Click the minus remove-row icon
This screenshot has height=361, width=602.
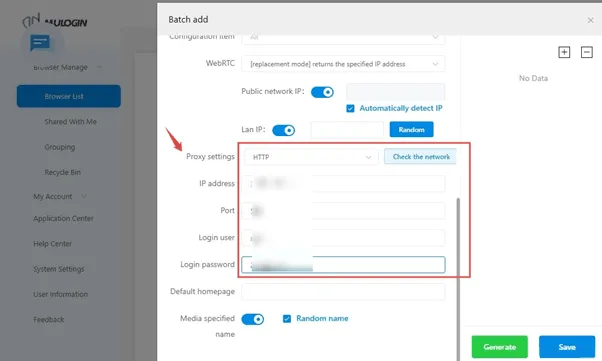click(x=586, y=52)
